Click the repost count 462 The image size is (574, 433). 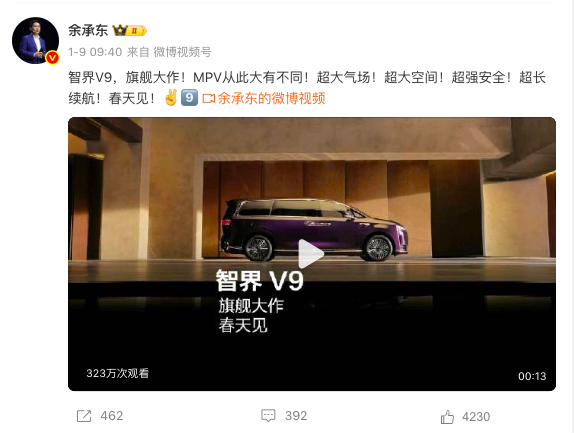112,416
